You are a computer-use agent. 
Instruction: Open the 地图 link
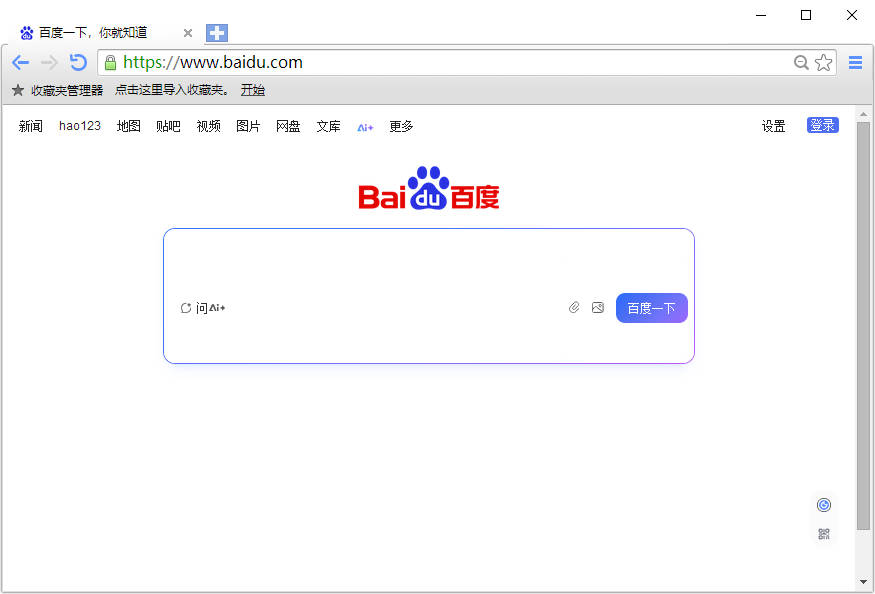point(128,126)
